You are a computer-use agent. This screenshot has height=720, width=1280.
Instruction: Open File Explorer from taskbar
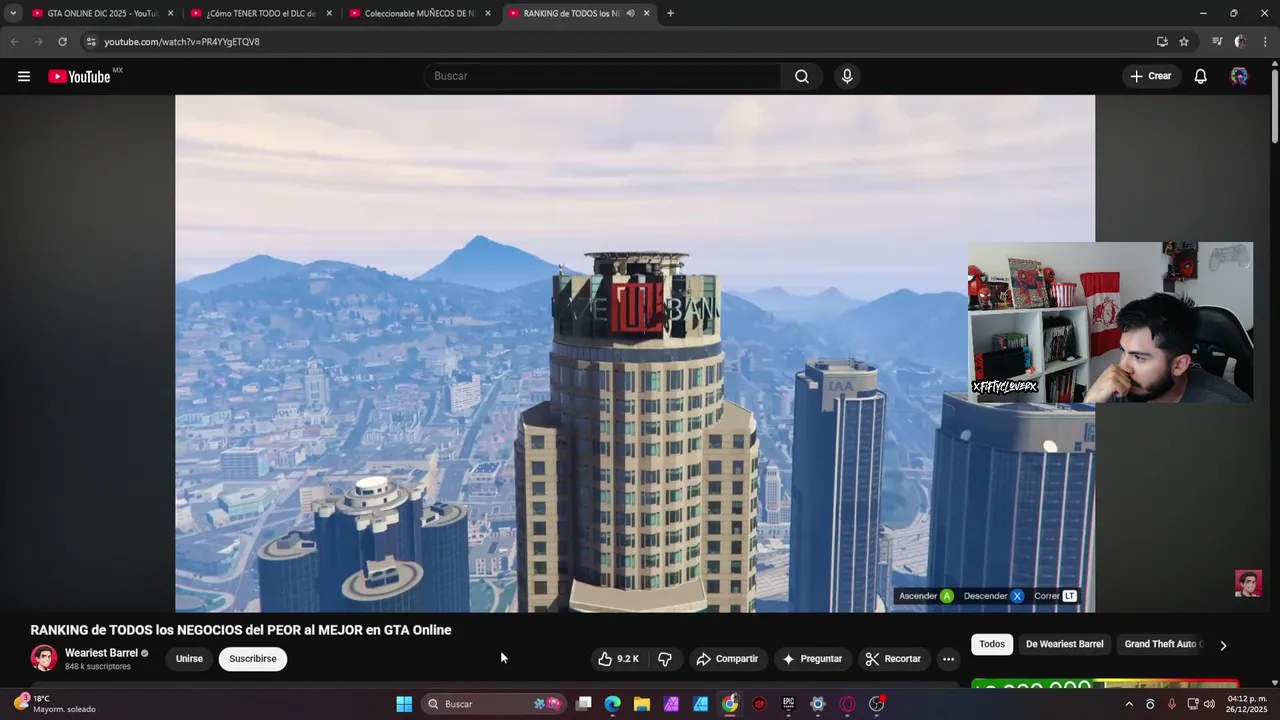642,704
